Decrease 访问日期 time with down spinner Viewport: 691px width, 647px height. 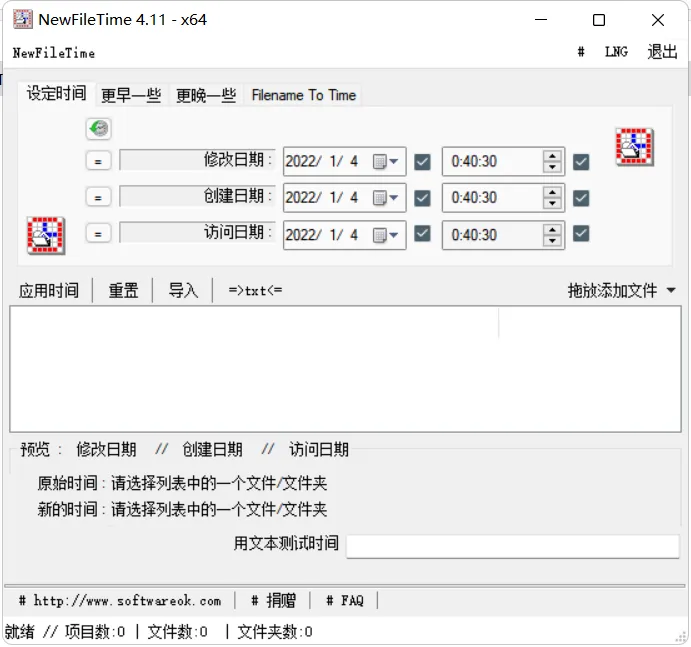[552, 240]
